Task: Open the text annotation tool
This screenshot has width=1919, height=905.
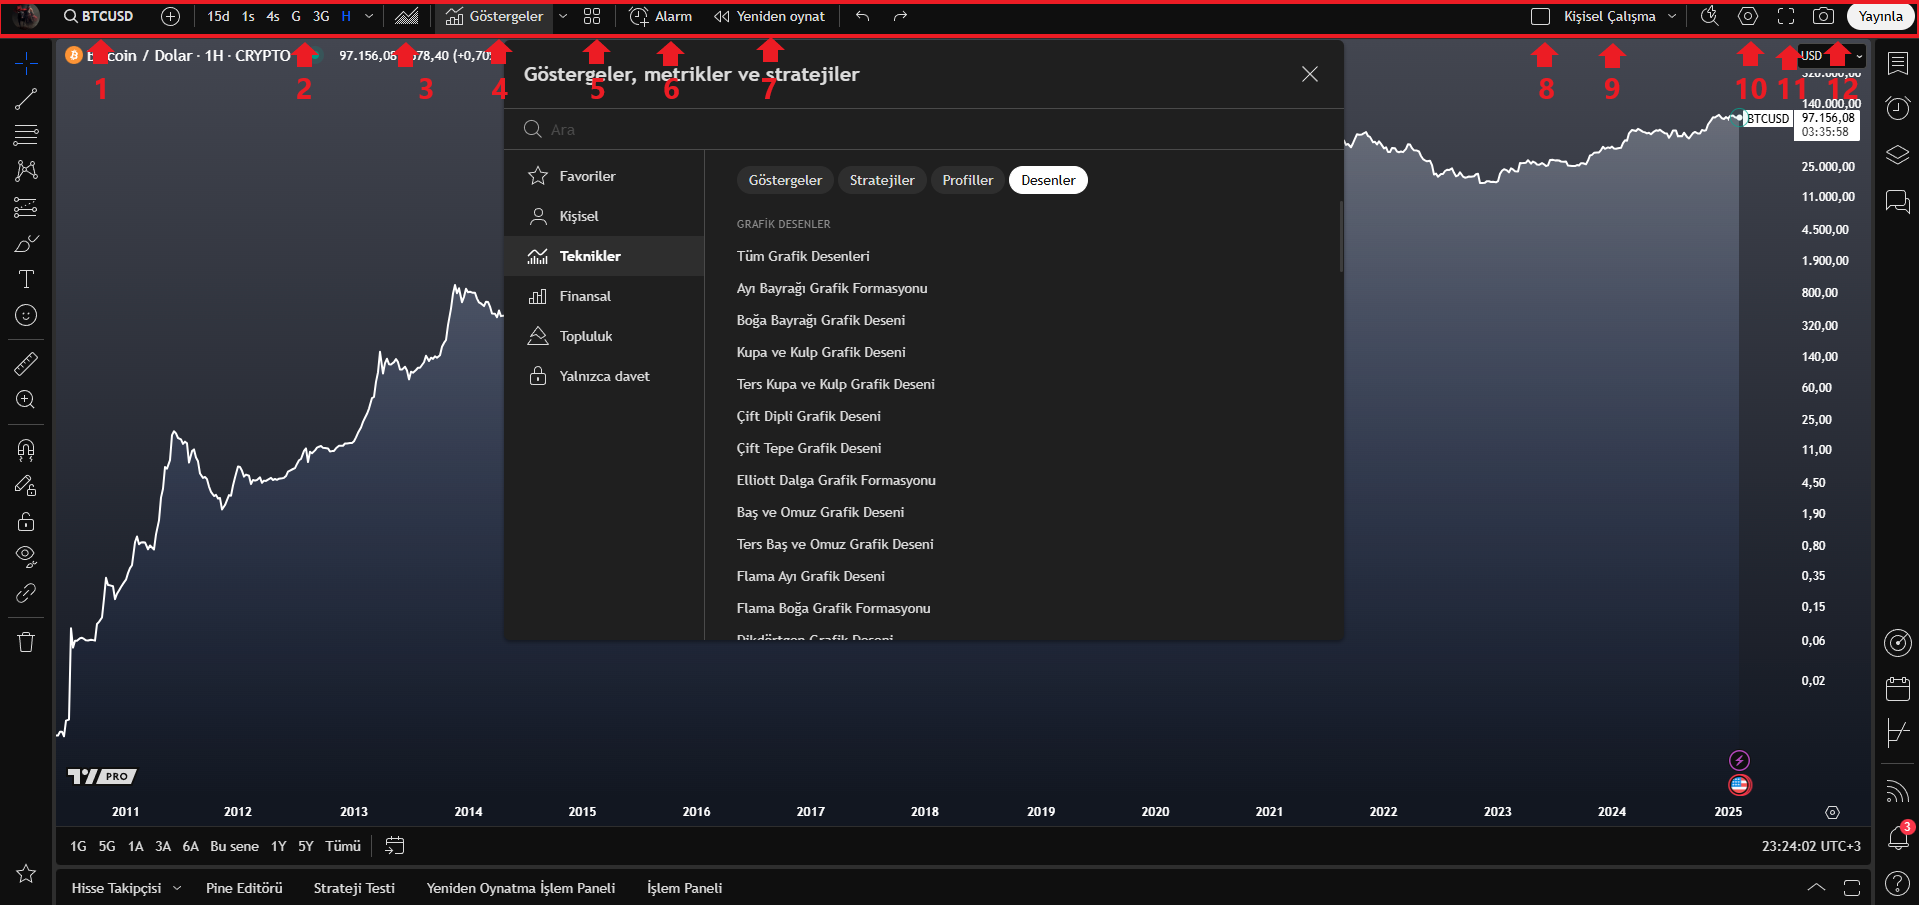Action: pos(26,279)
